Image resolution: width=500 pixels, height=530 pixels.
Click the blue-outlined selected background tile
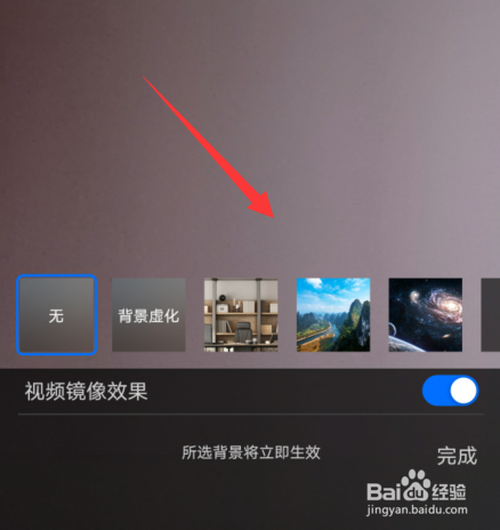pos(57,315)
